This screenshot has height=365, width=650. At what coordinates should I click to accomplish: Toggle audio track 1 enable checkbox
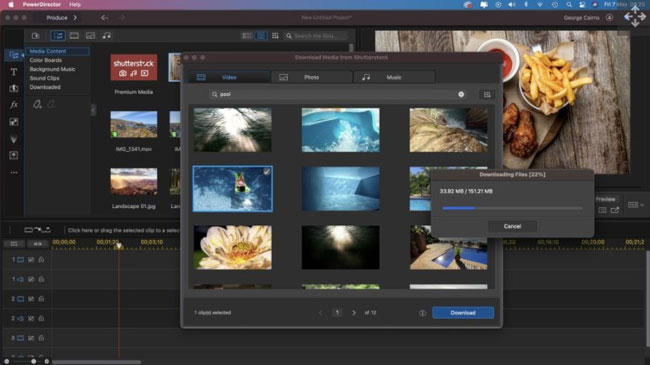coord(31,279)
